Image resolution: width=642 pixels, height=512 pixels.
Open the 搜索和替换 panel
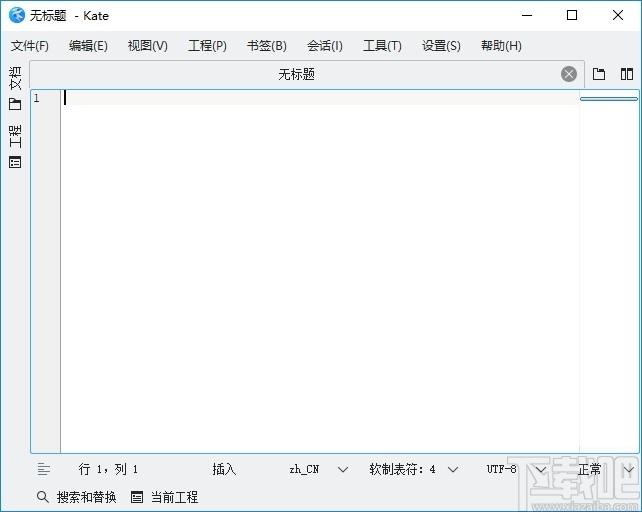pos(77,497)
